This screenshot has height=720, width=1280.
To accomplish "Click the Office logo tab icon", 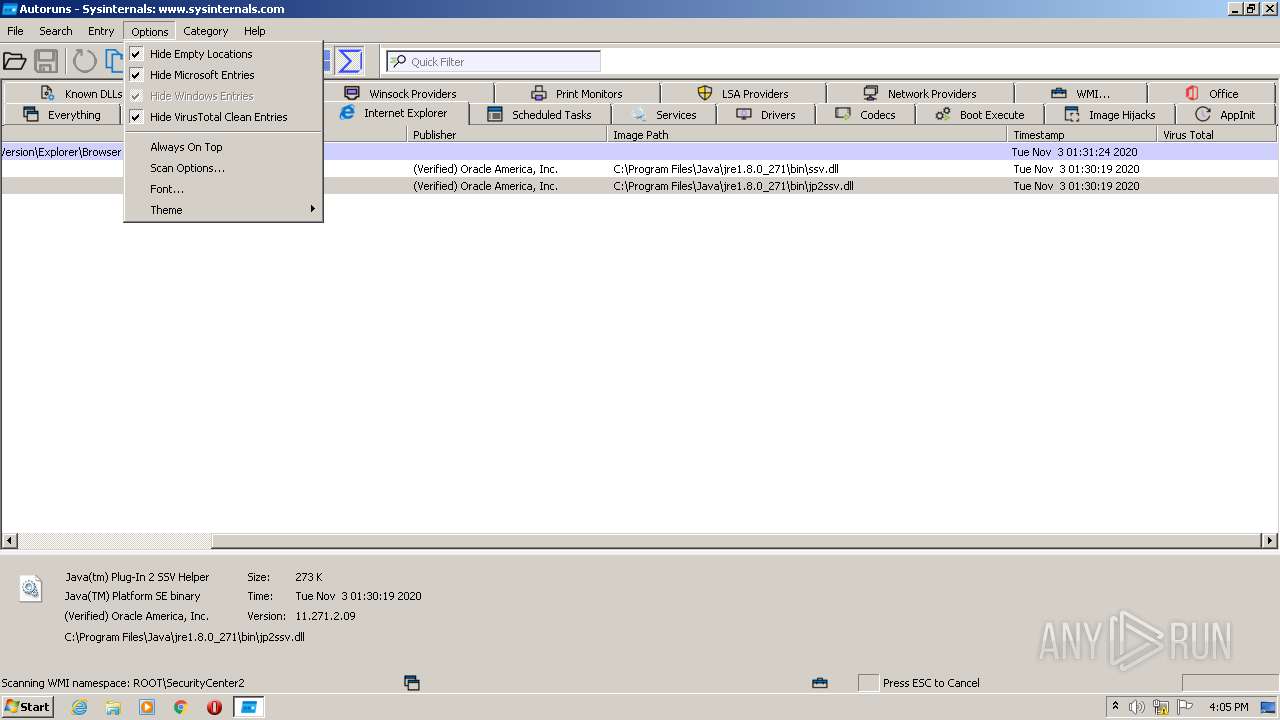I will (x=1192, y=93).
